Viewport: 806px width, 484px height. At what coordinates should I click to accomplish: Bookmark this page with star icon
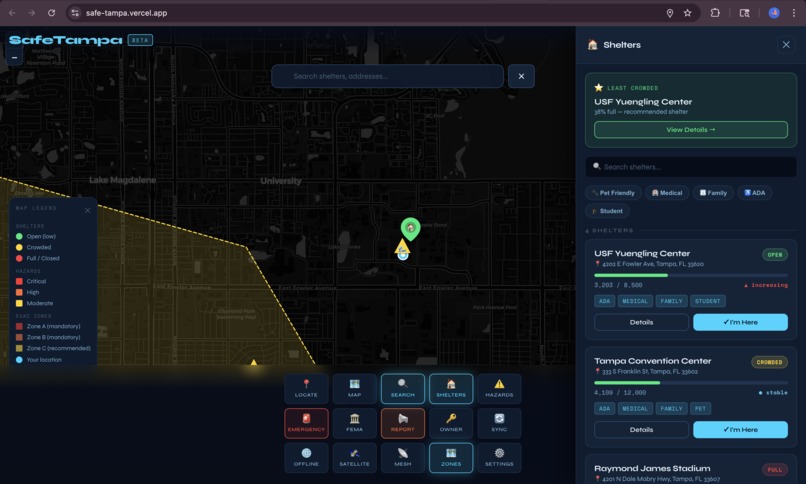click(687, 13)
